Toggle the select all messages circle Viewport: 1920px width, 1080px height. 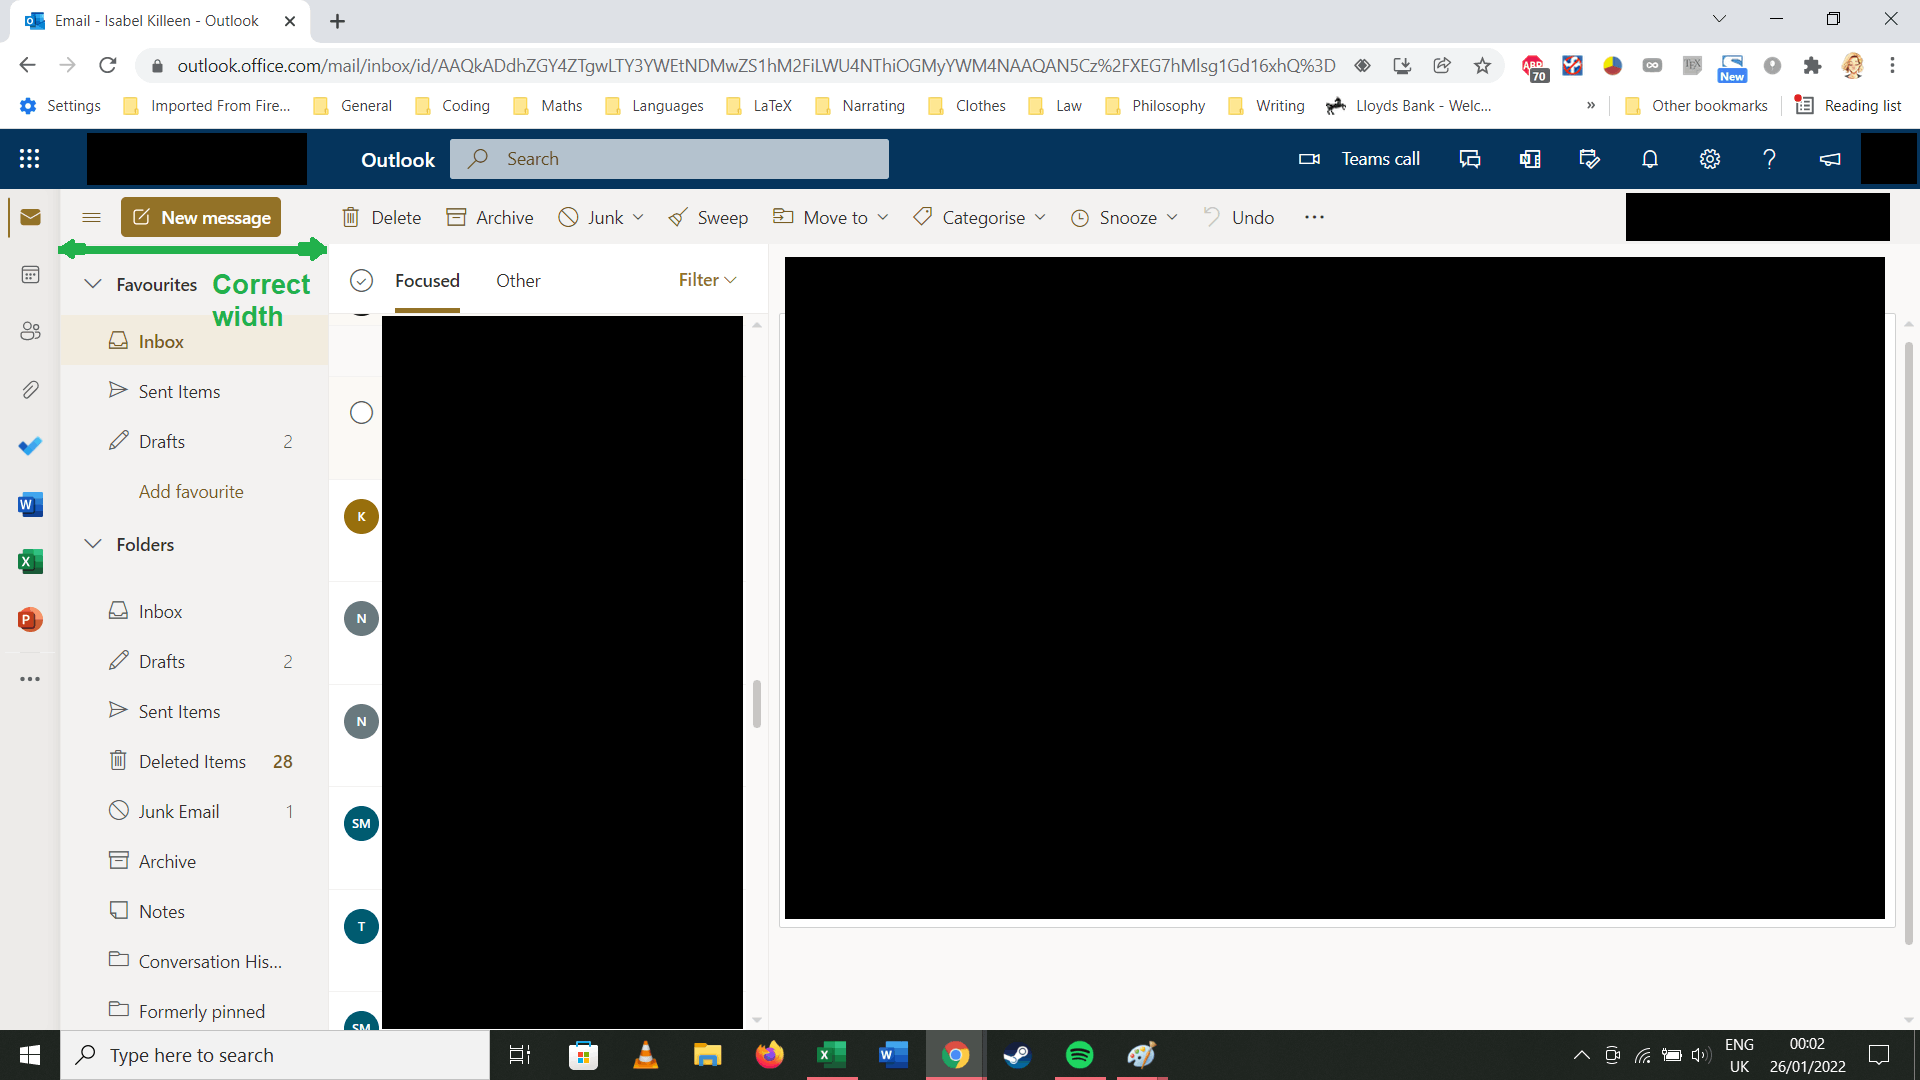click(x=361, y=281)
